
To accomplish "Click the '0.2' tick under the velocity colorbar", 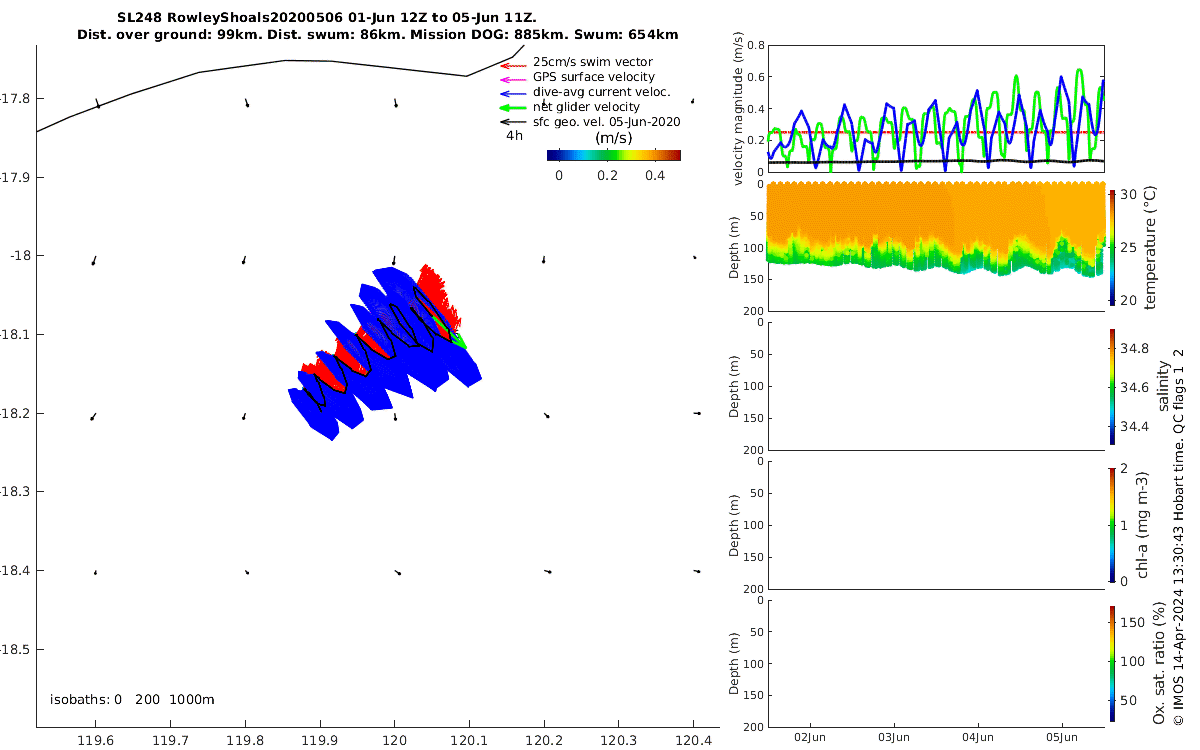I will (607, 175).
